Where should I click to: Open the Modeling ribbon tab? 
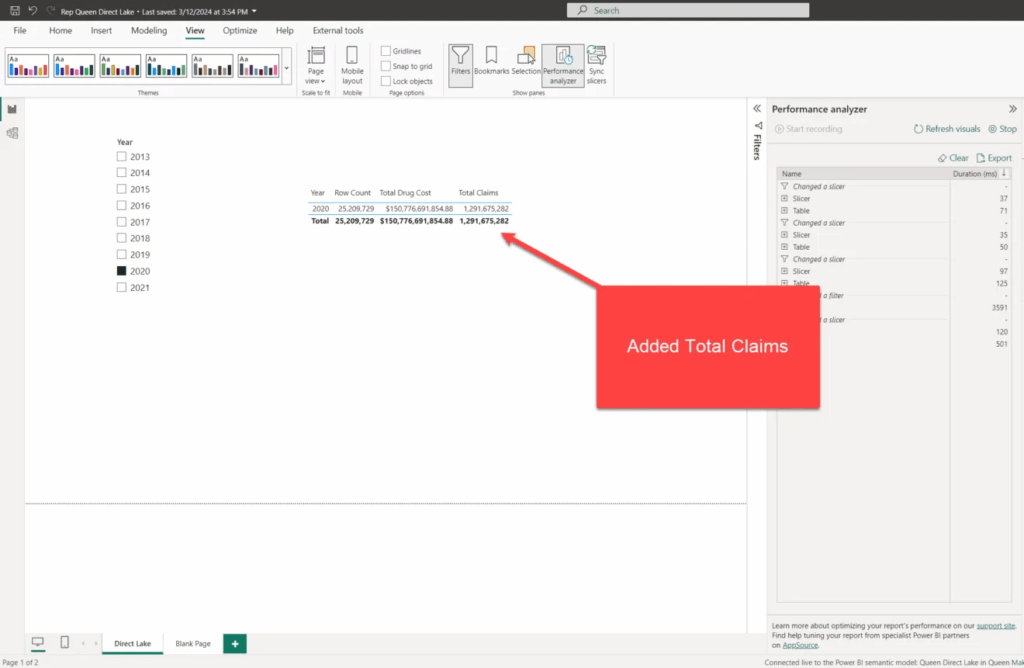pos(149,31)
